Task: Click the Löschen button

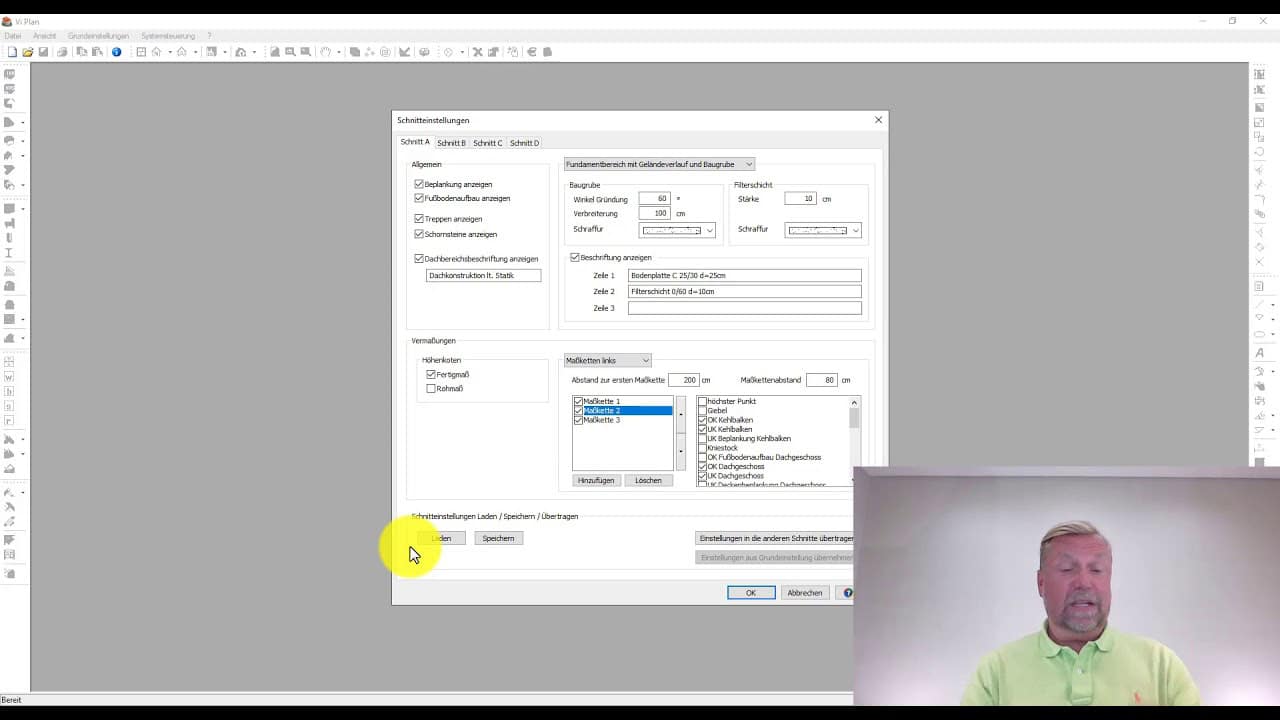Action: coord(648,480)
